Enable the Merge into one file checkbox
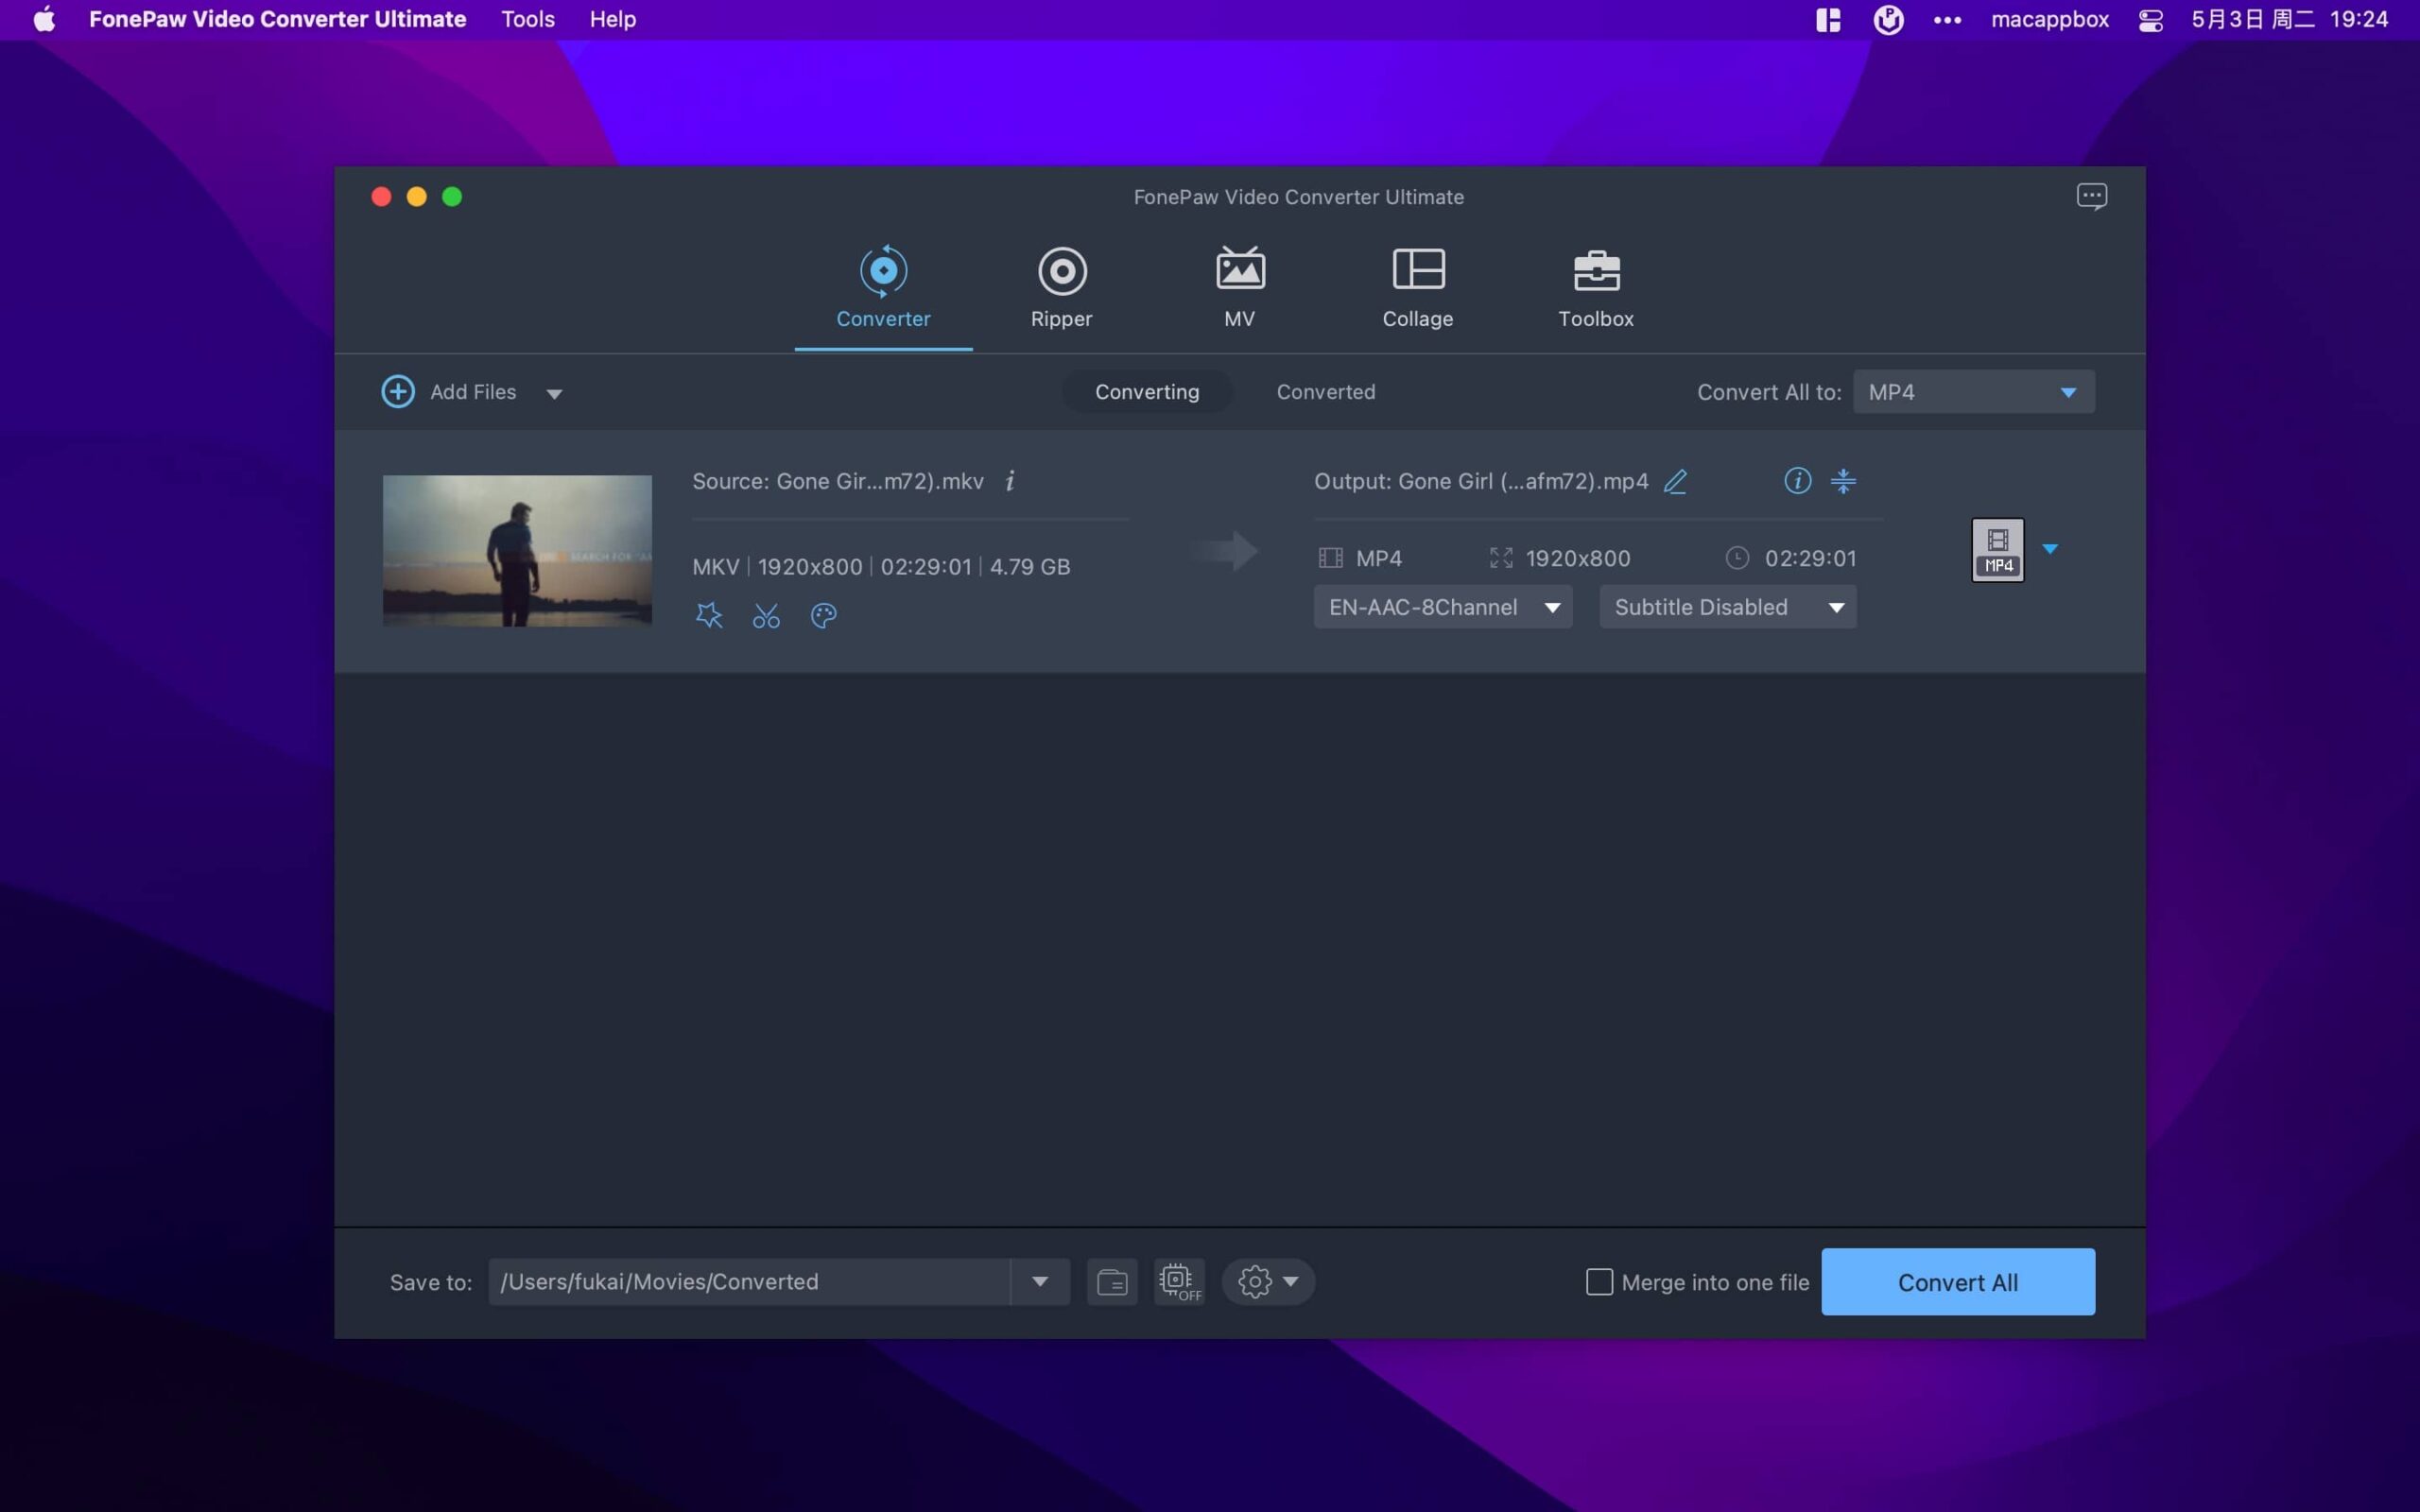The image size is (2420, 1512). pyautogui.click(x=1599, y=1281)
